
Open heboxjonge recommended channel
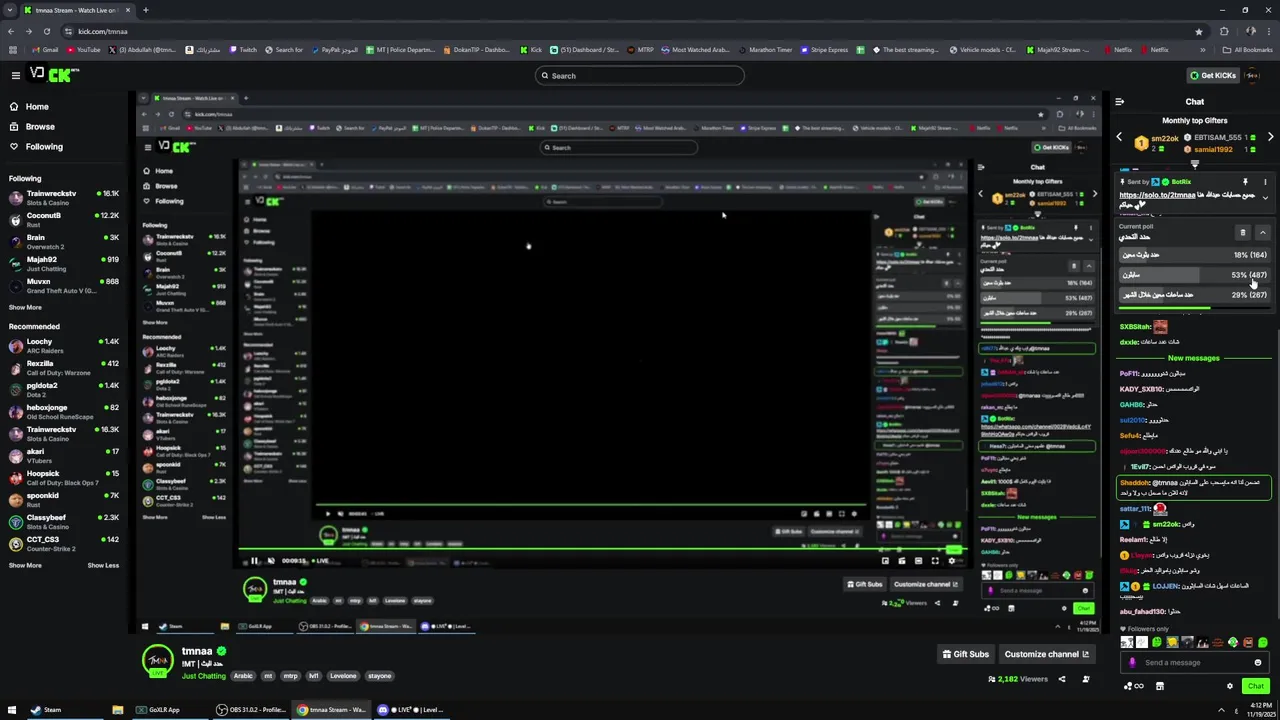[x=64, y=412]
